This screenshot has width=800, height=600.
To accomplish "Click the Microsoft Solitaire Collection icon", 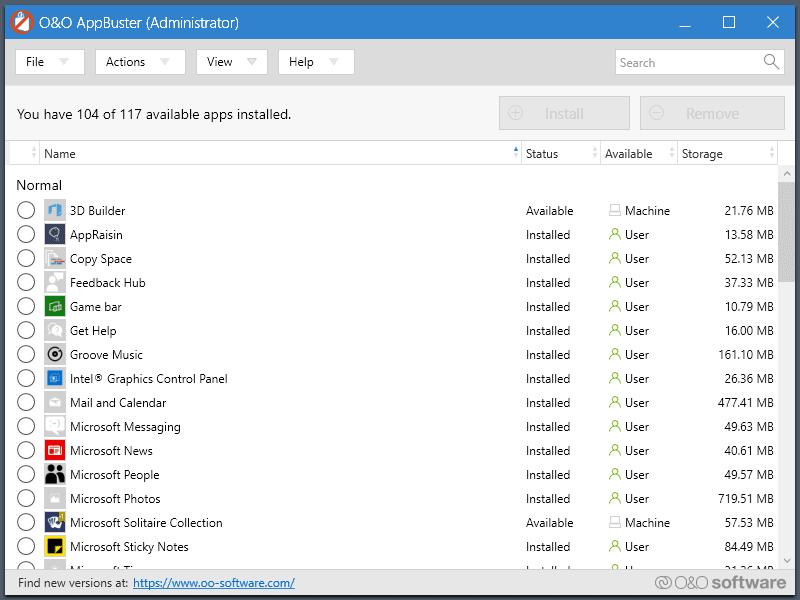I will (x=55, y=522).
